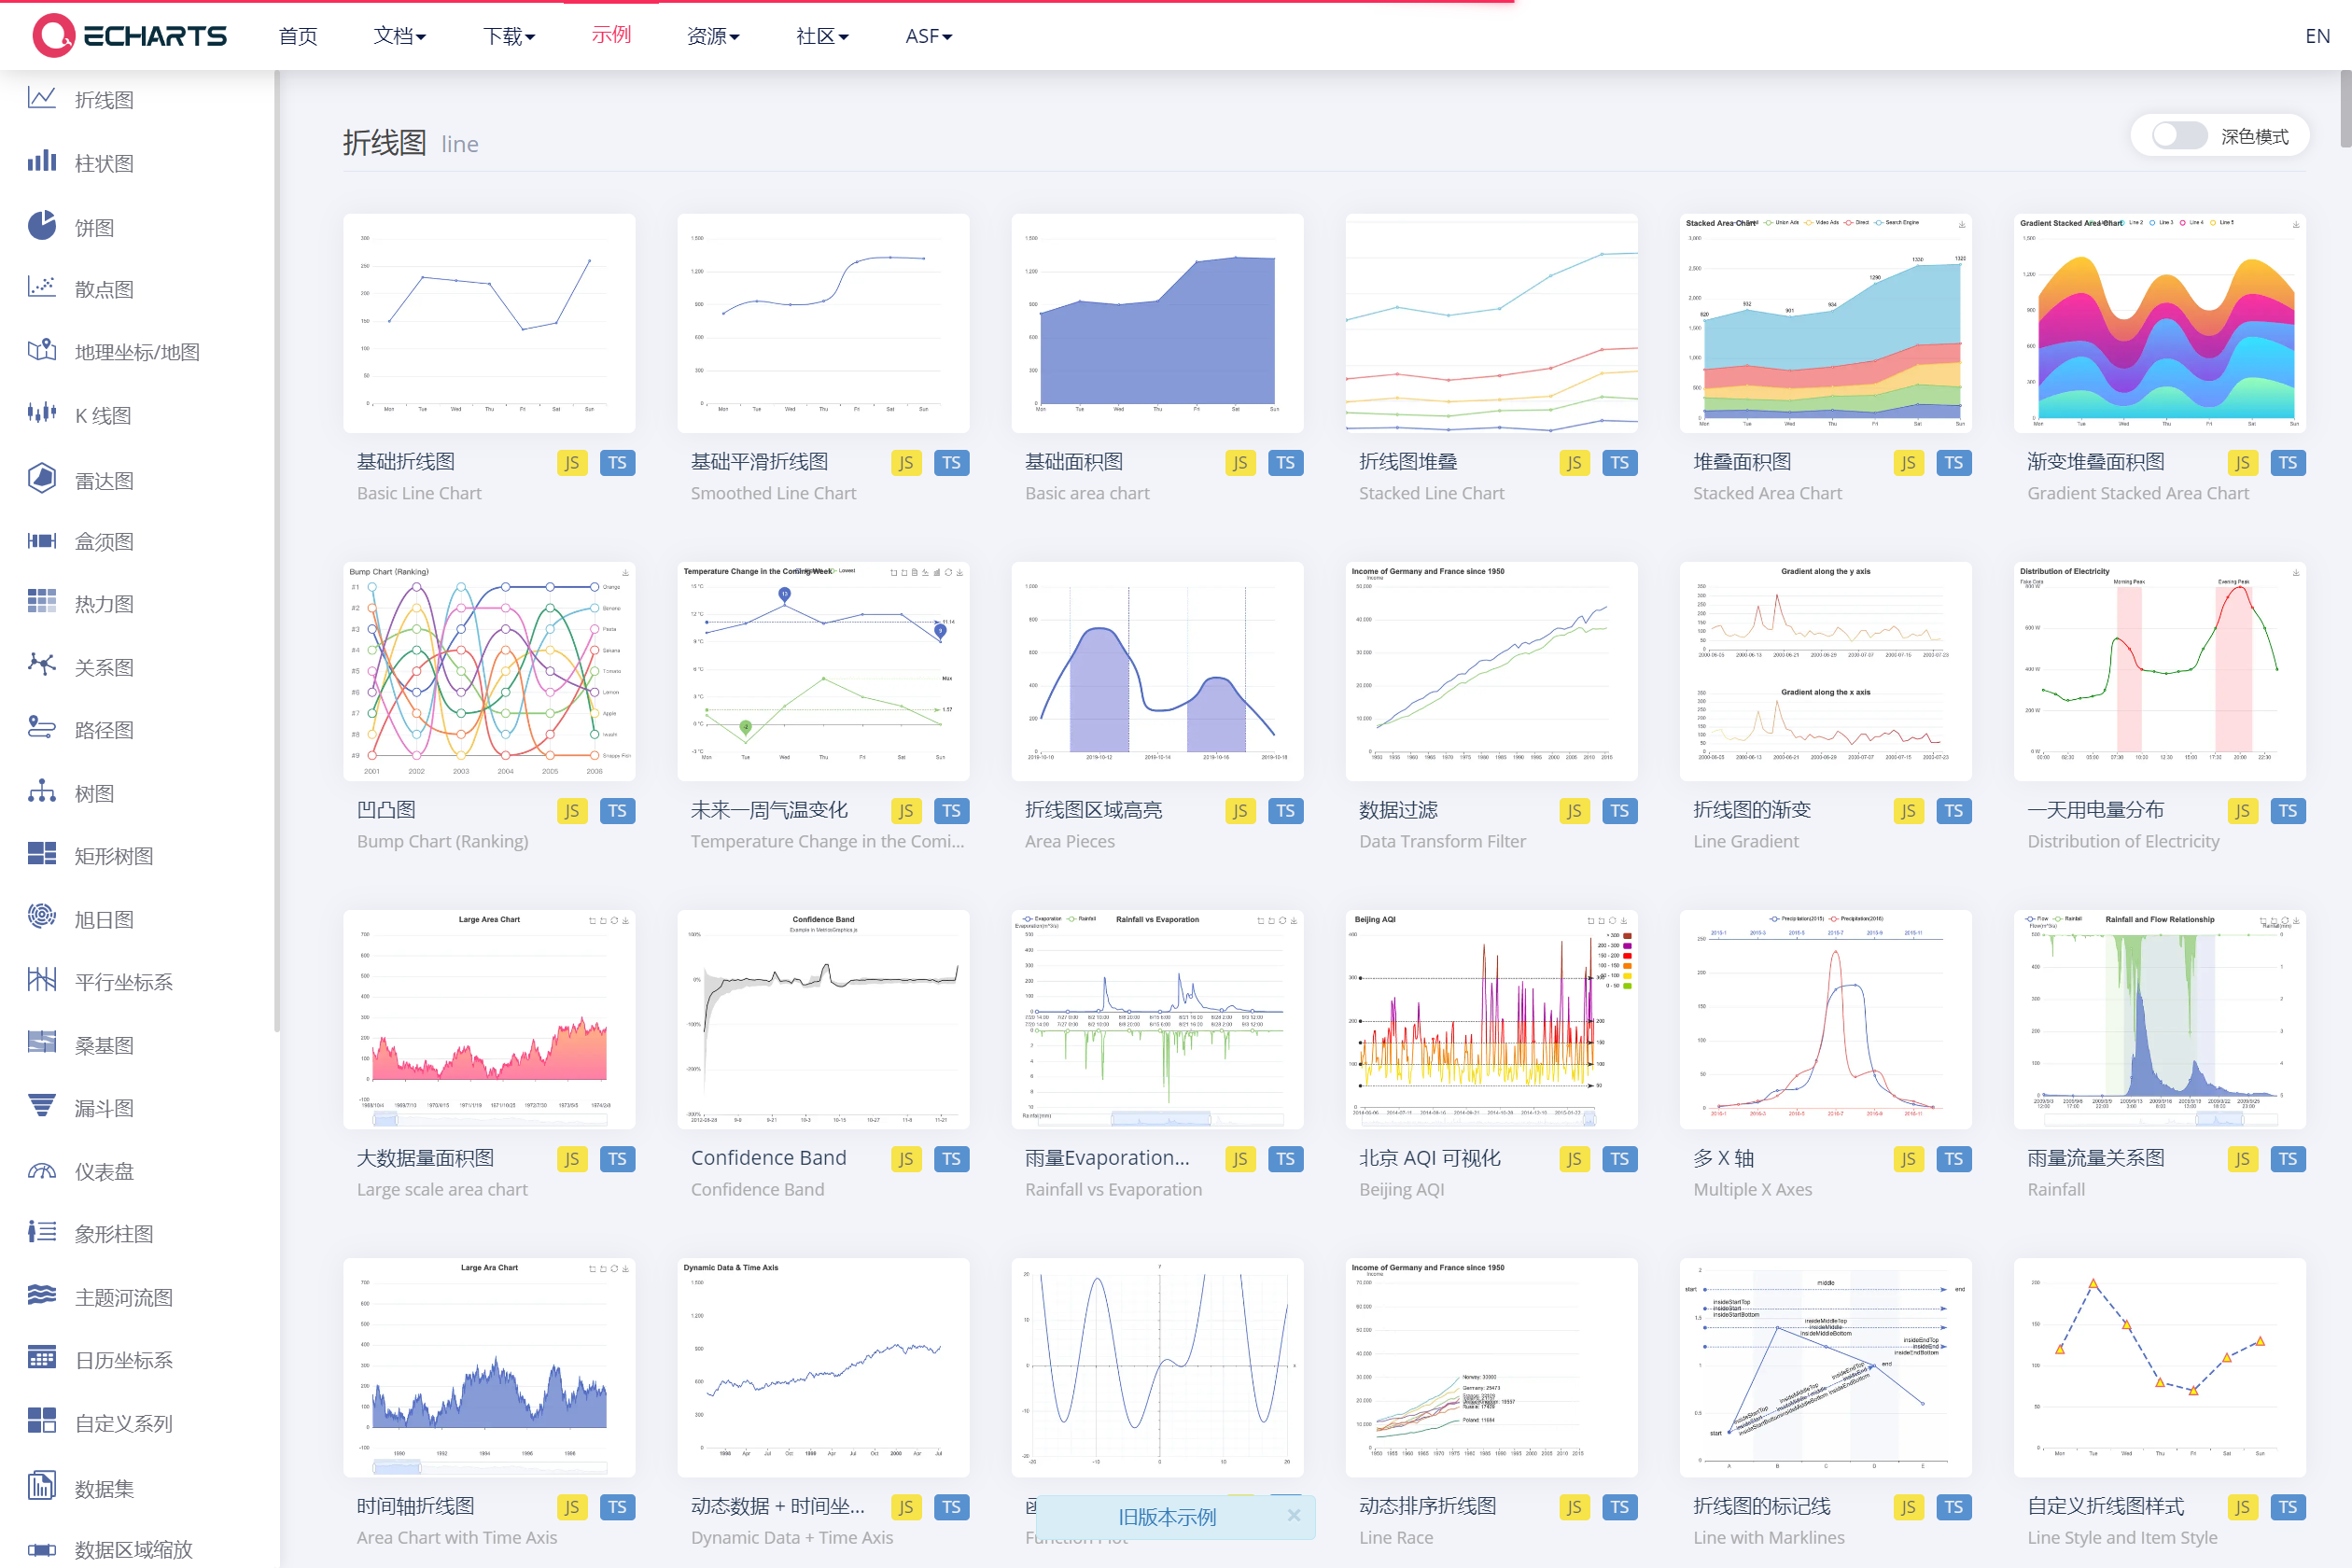
Task: Select the 示例 navigation tab
Action: 611,35
